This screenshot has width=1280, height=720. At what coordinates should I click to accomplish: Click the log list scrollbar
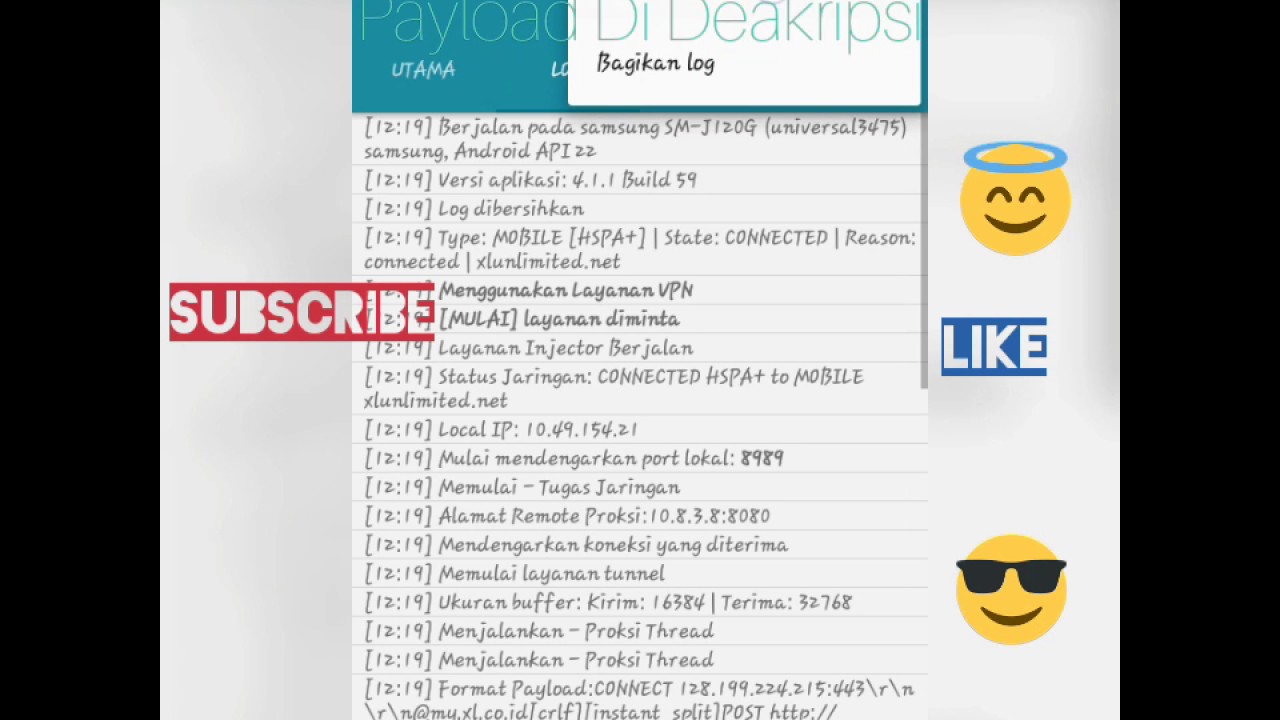coord(923,250)
